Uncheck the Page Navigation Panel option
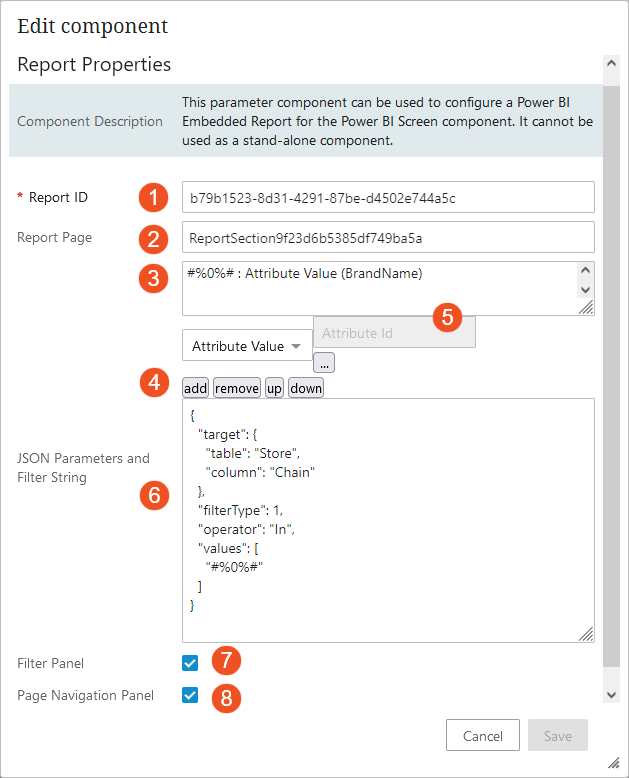The image size is (629, 778). [190, 695]
